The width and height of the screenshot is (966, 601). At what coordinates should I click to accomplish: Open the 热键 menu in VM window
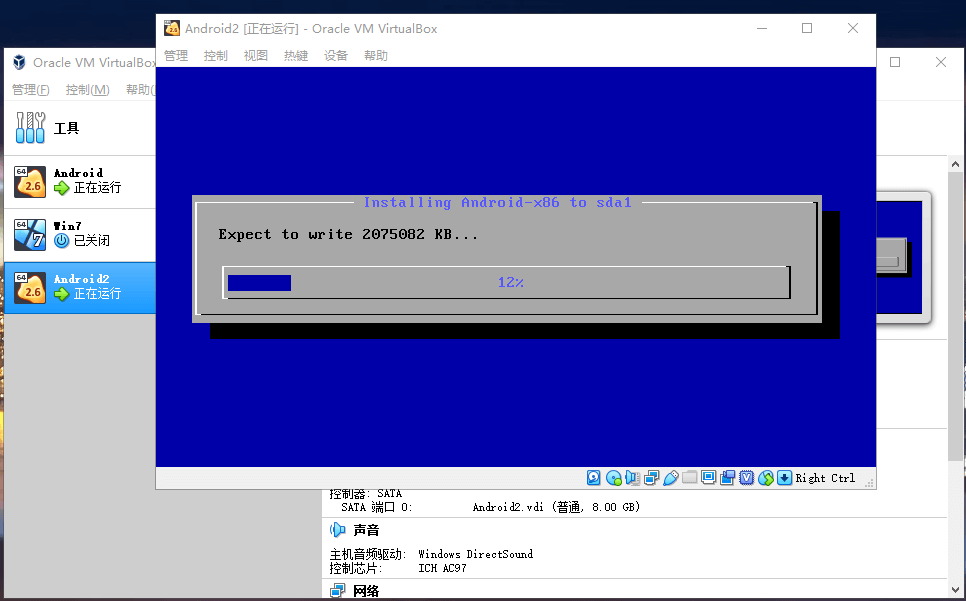click(296, 56)
